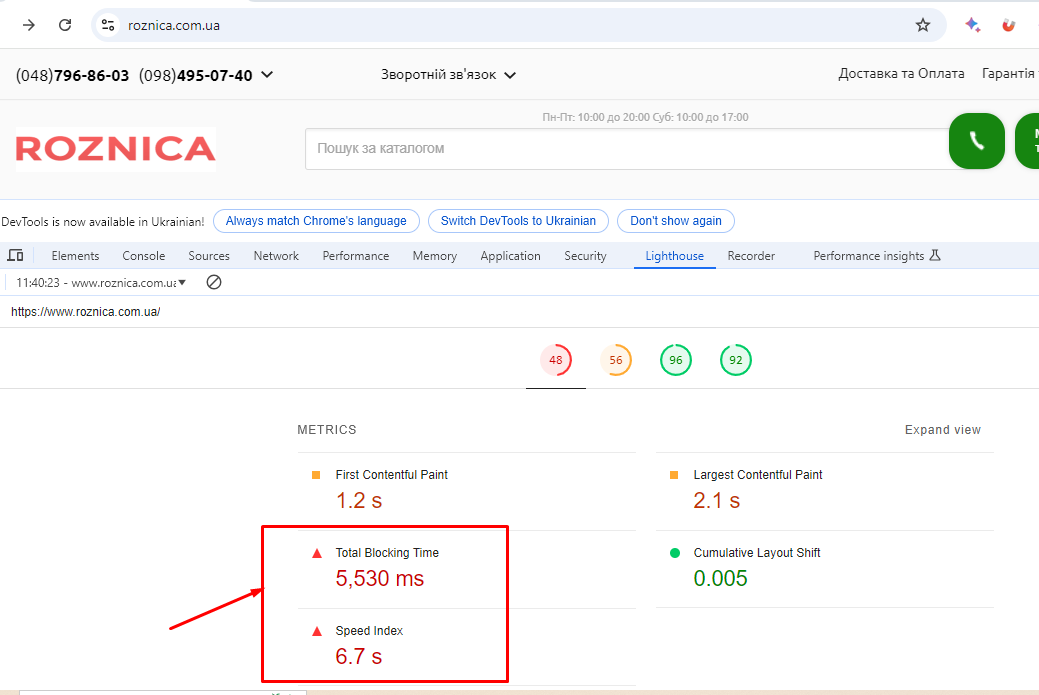The height and width of the screenshot is (695, 1039).
Task: Click Expand view in metrics section
Action: 942,430
